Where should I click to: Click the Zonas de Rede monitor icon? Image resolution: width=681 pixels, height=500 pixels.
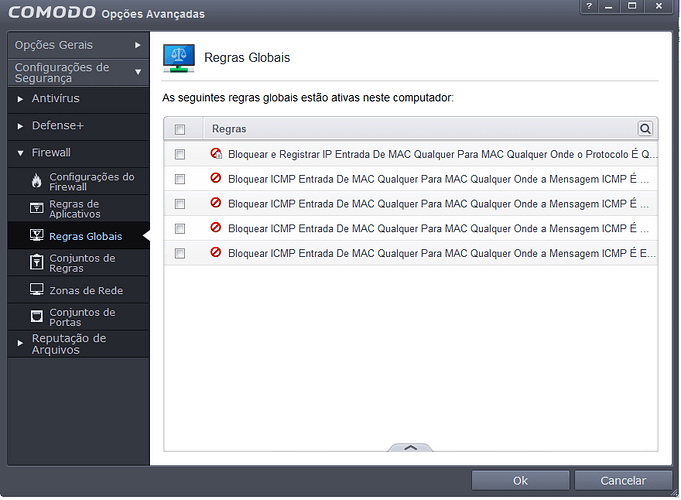(x=36, y=289)
